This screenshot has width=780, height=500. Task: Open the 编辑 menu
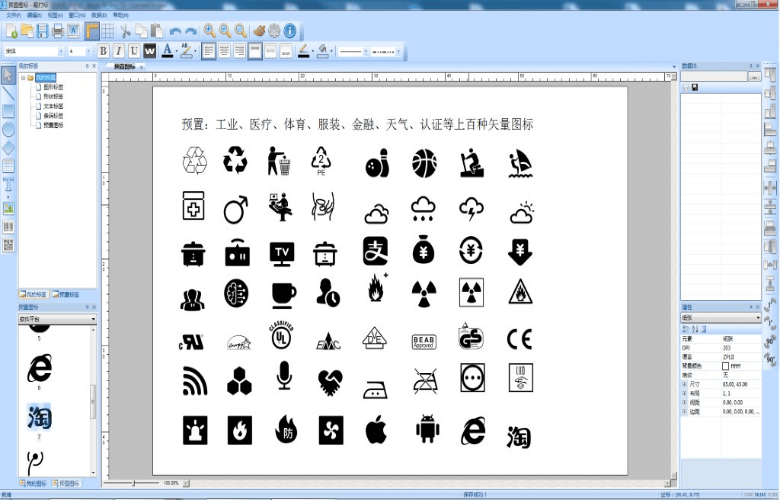(34, 15)
